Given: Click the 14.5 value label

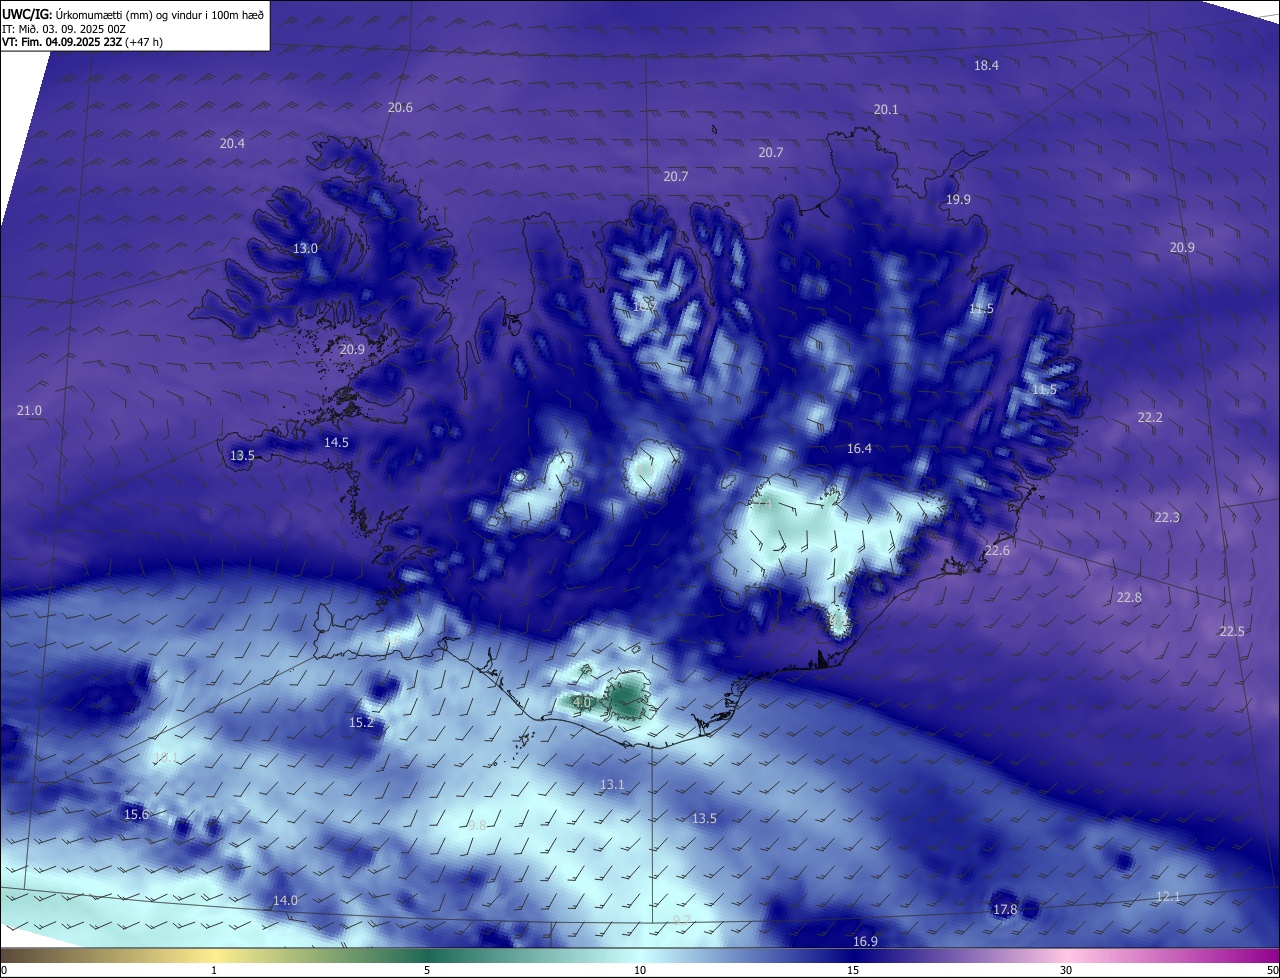Looking at the screenshot, I should [x=336, y=442].
